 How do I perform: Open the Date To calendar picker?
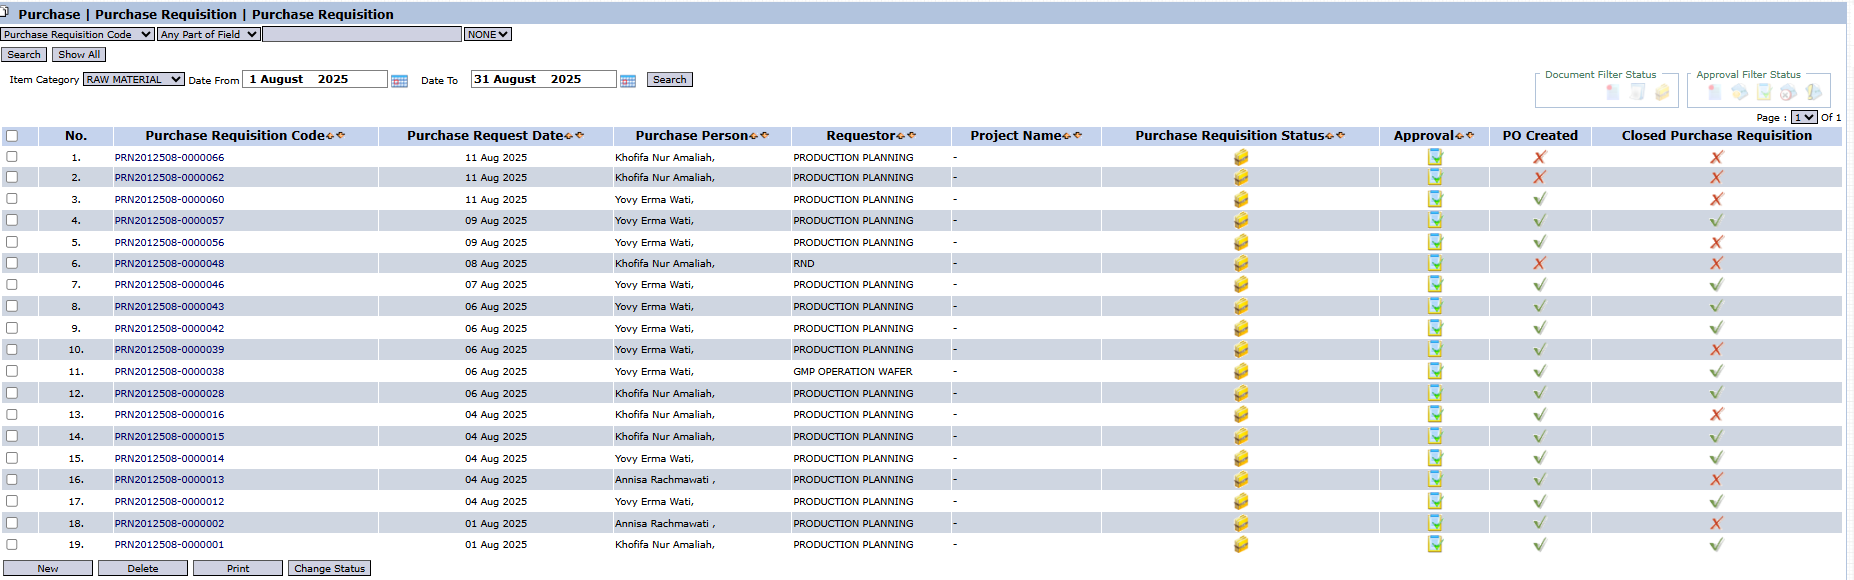coord(628,81)
